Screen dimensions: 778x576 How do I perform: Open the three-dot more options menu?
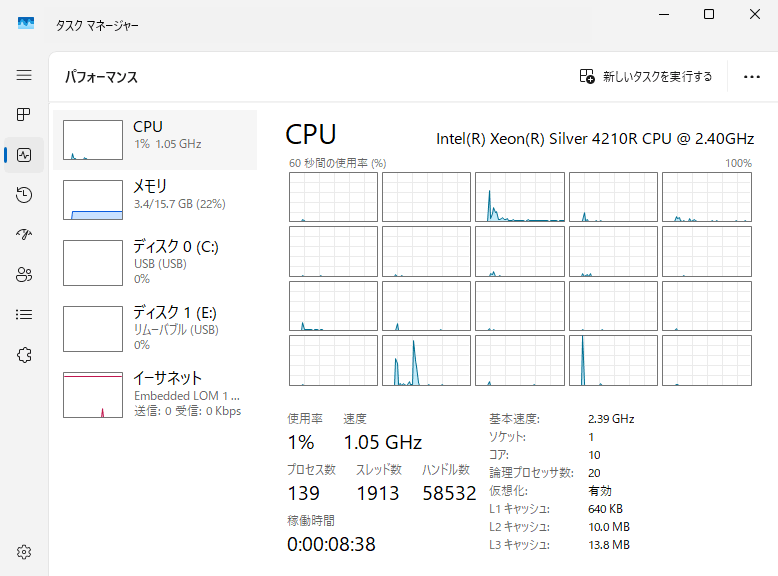752,77
